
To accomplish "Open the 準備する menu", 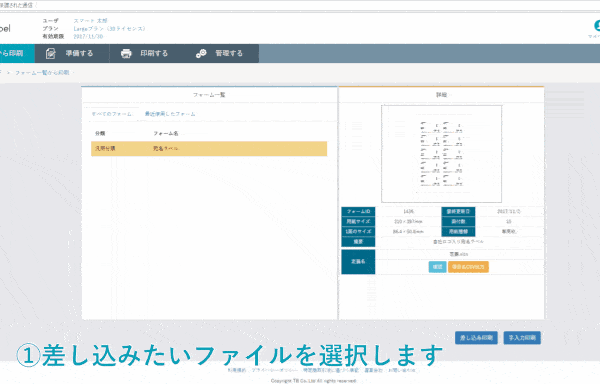I will point(72,54).
